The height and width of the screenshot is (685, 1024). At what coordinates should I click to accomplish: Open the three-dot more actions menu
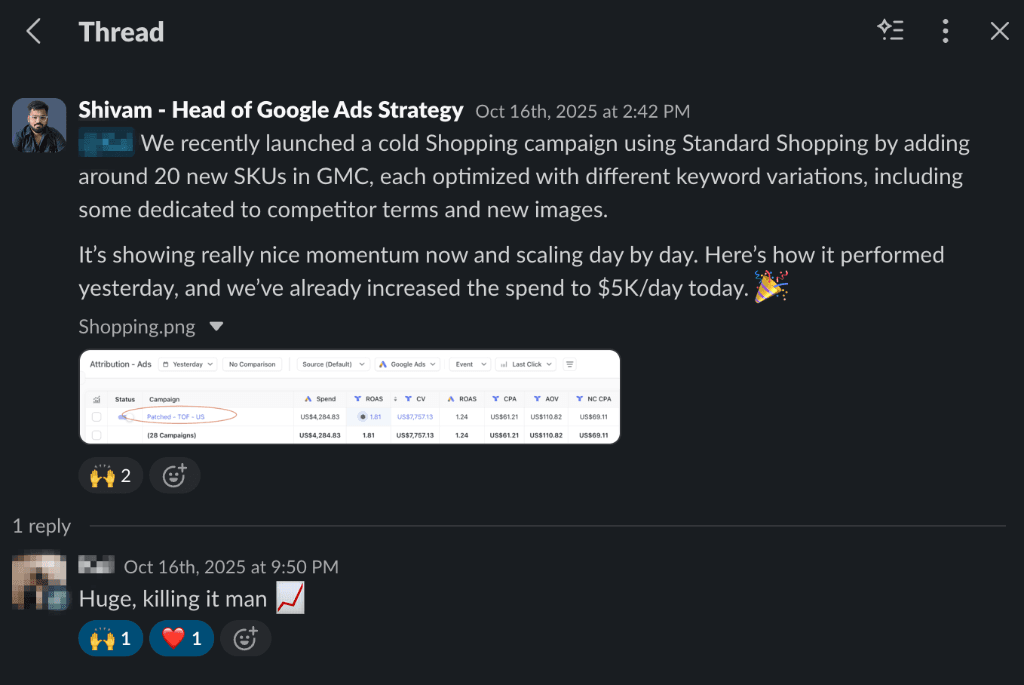tap(945, 30)
